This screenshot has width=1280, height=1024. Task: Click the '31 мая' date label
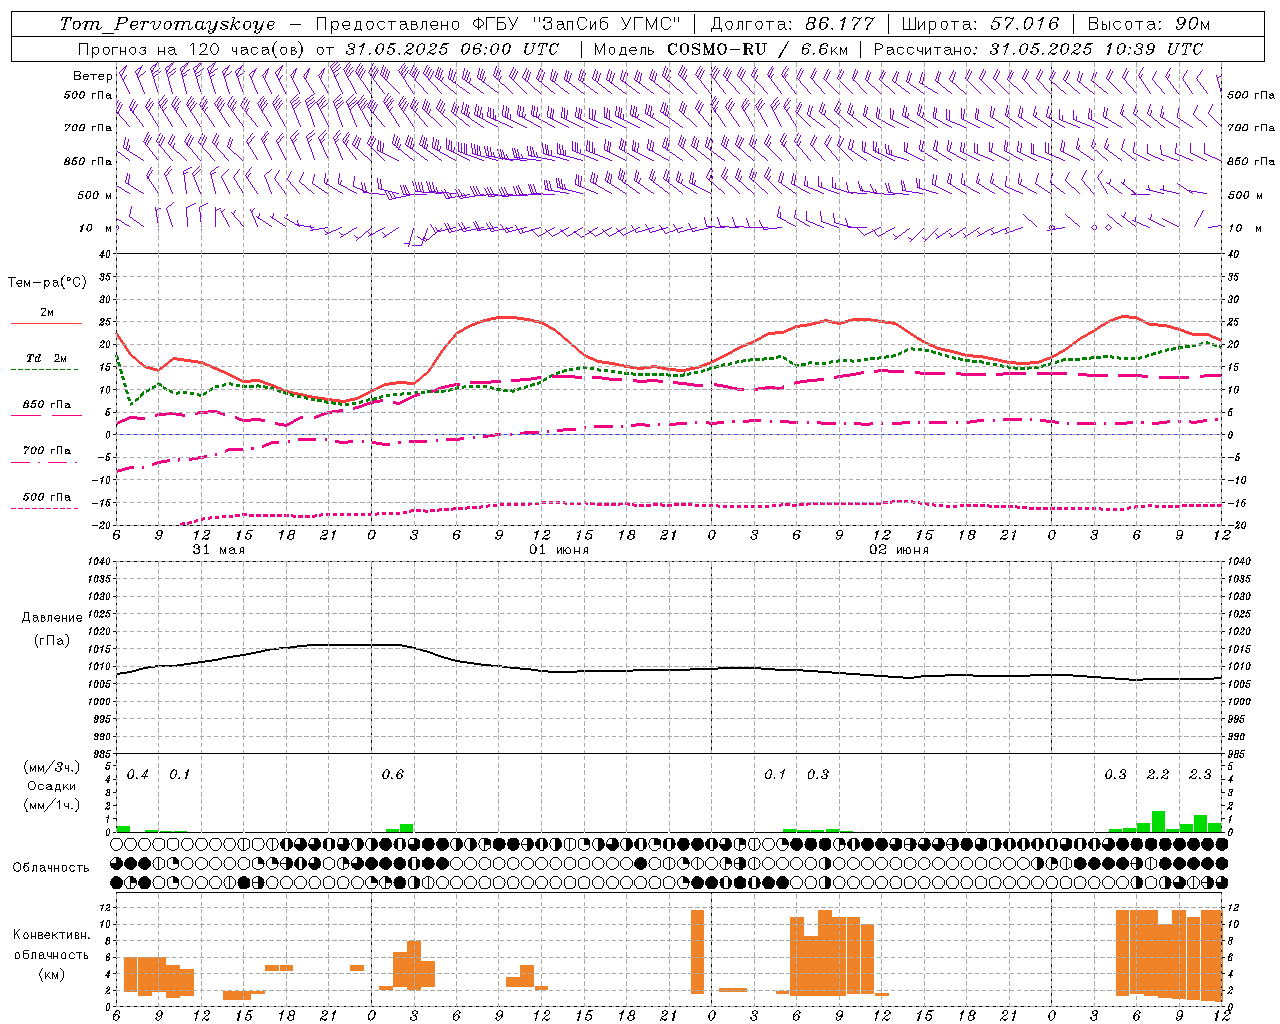click(x=218, y=550)
